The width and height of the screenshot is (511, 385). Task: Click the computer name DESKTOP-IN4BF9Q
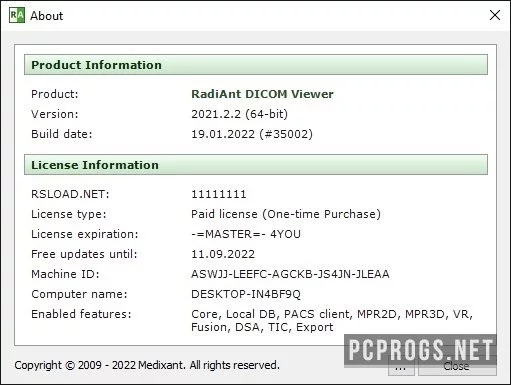[x=246, y=294]
